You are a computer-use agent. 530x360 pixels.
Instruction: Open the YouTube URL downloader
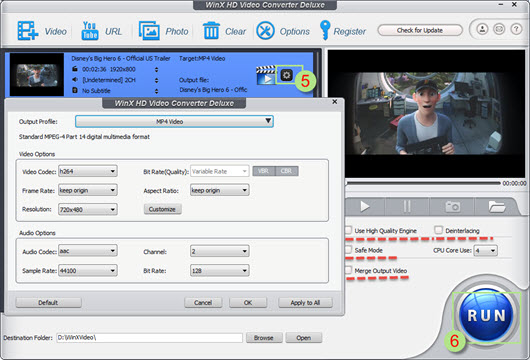click(90, 31)
